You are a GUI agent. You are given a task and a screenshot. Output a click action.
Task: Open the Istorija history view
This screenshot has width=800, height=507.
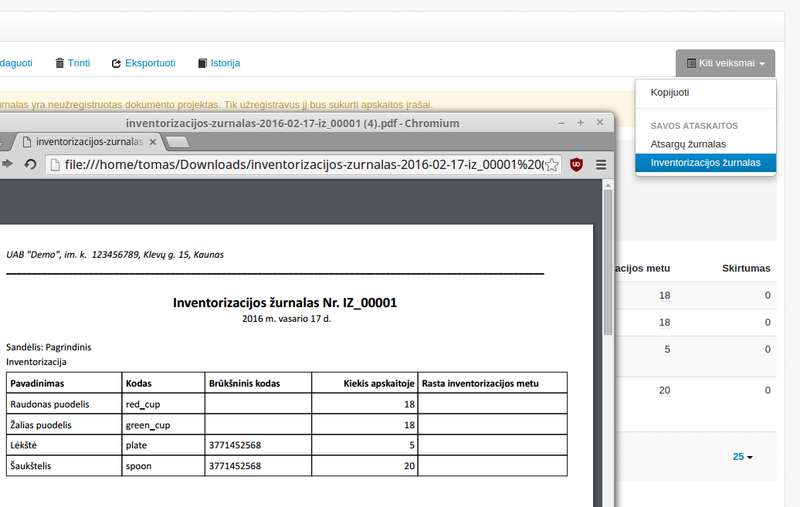click(218, 63)
